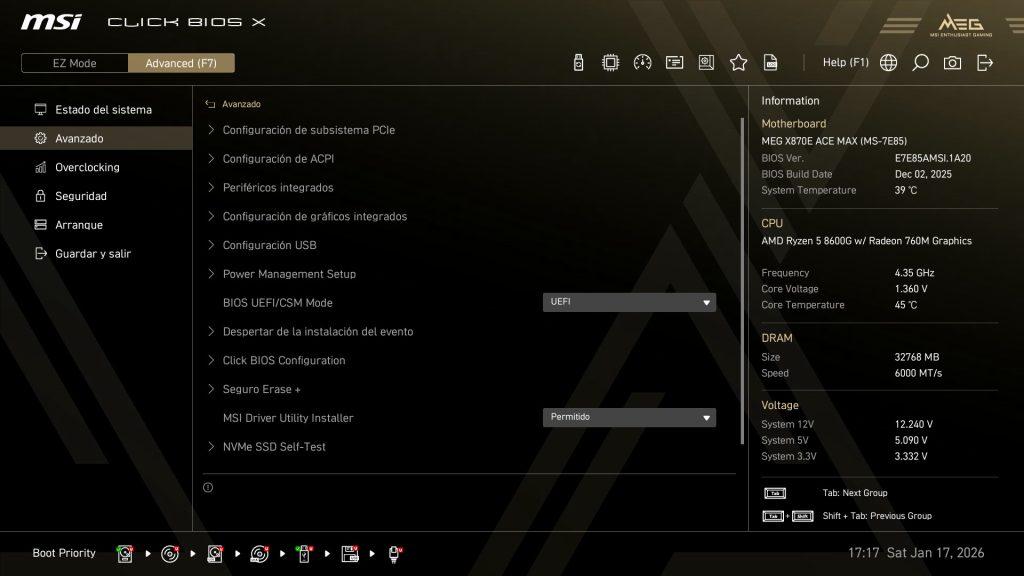Click the MSI logo

coord(51,22)
